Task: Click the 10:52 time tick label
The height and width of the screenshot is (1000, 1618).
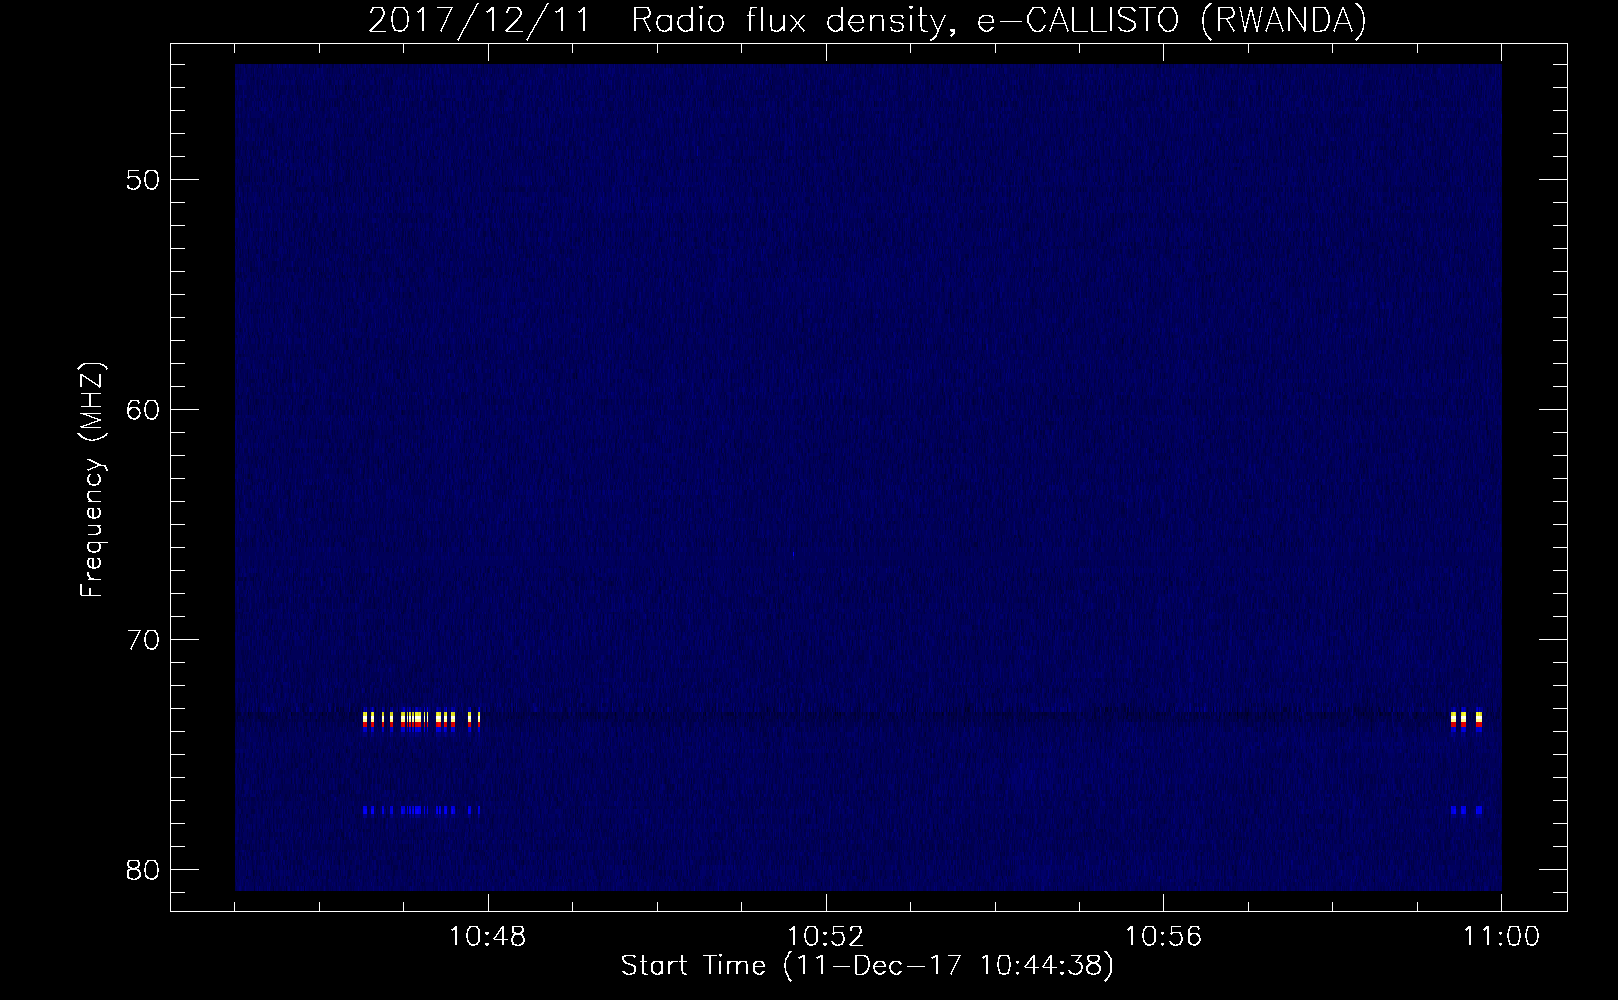Action: tap(825, 937)
